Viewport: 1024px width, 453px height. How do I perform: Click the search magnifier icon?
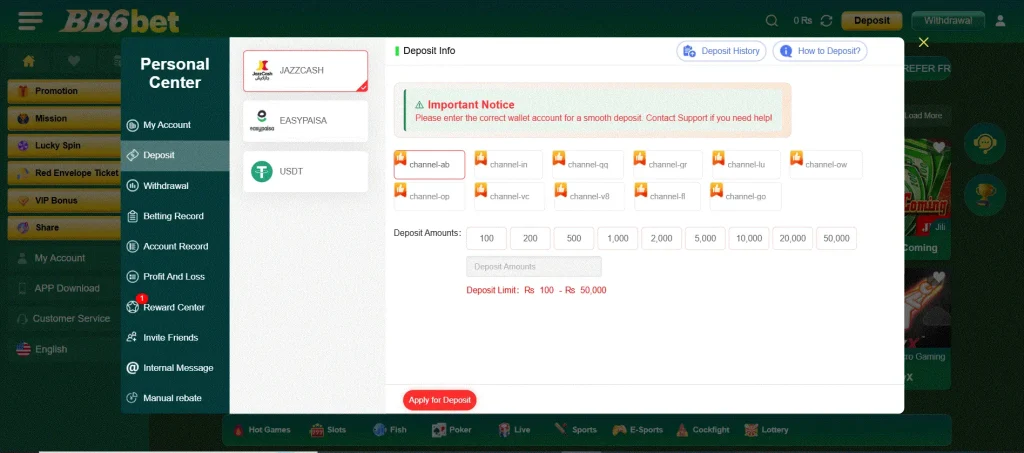pos(771,21)
